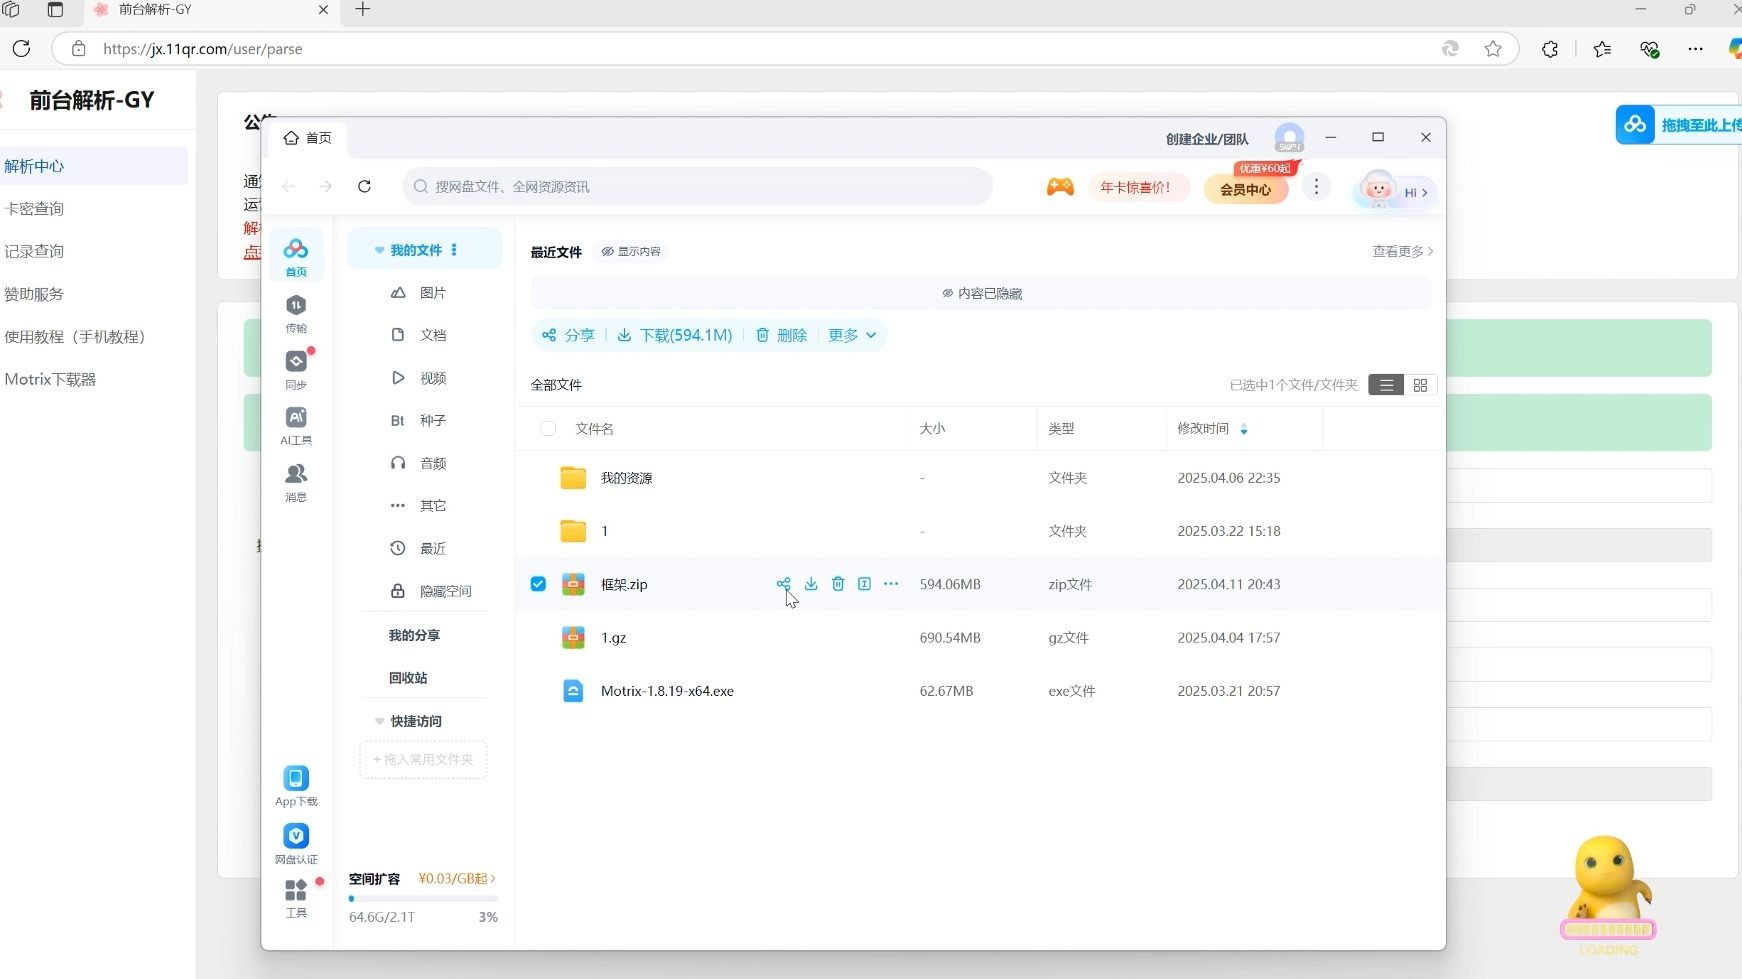Open the 我的资源 folder row
This screenshot has height=979, width=1742.
(x=978, y=478)
